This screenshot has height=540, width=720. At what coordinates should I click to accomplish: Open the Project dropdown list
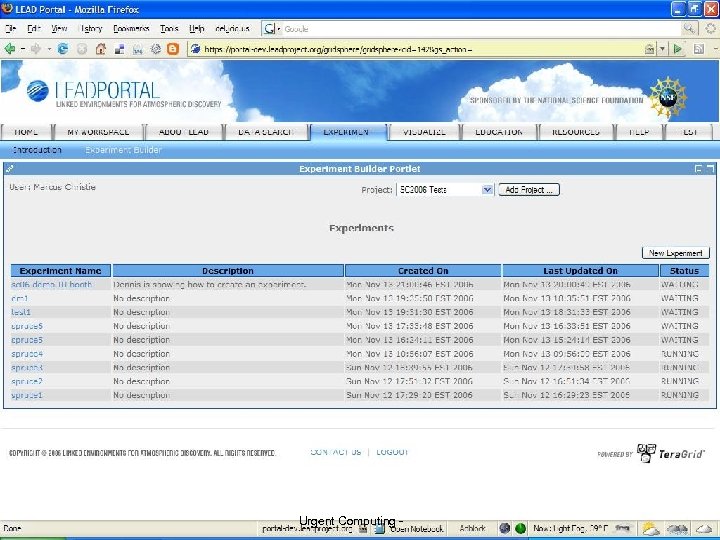pyautogui.click(x=487, y=189)
